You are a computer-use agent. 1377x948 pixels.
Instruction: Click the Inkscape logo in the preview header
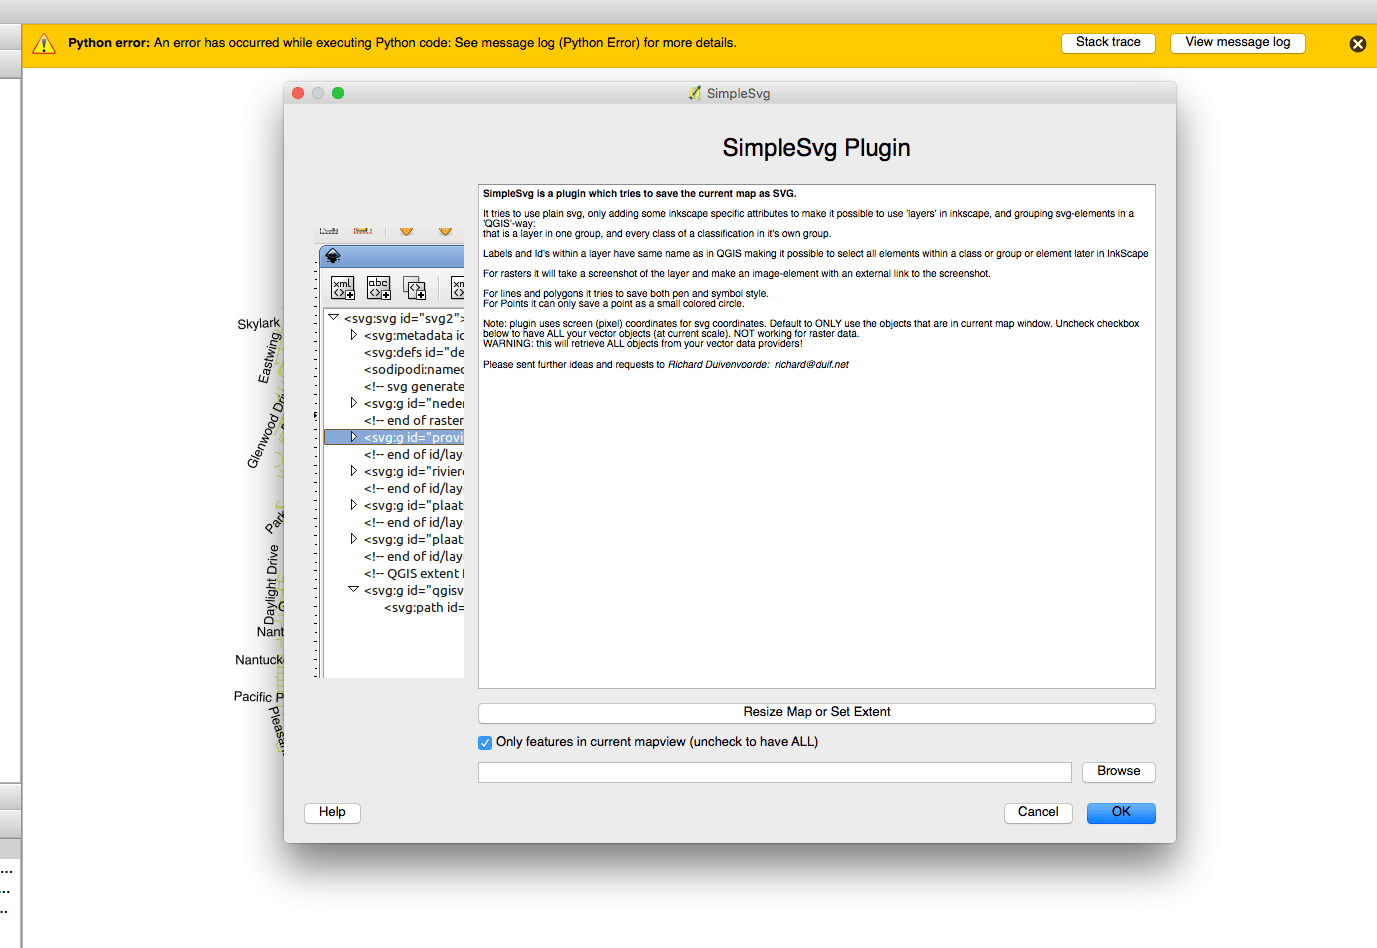pos(333,257)
